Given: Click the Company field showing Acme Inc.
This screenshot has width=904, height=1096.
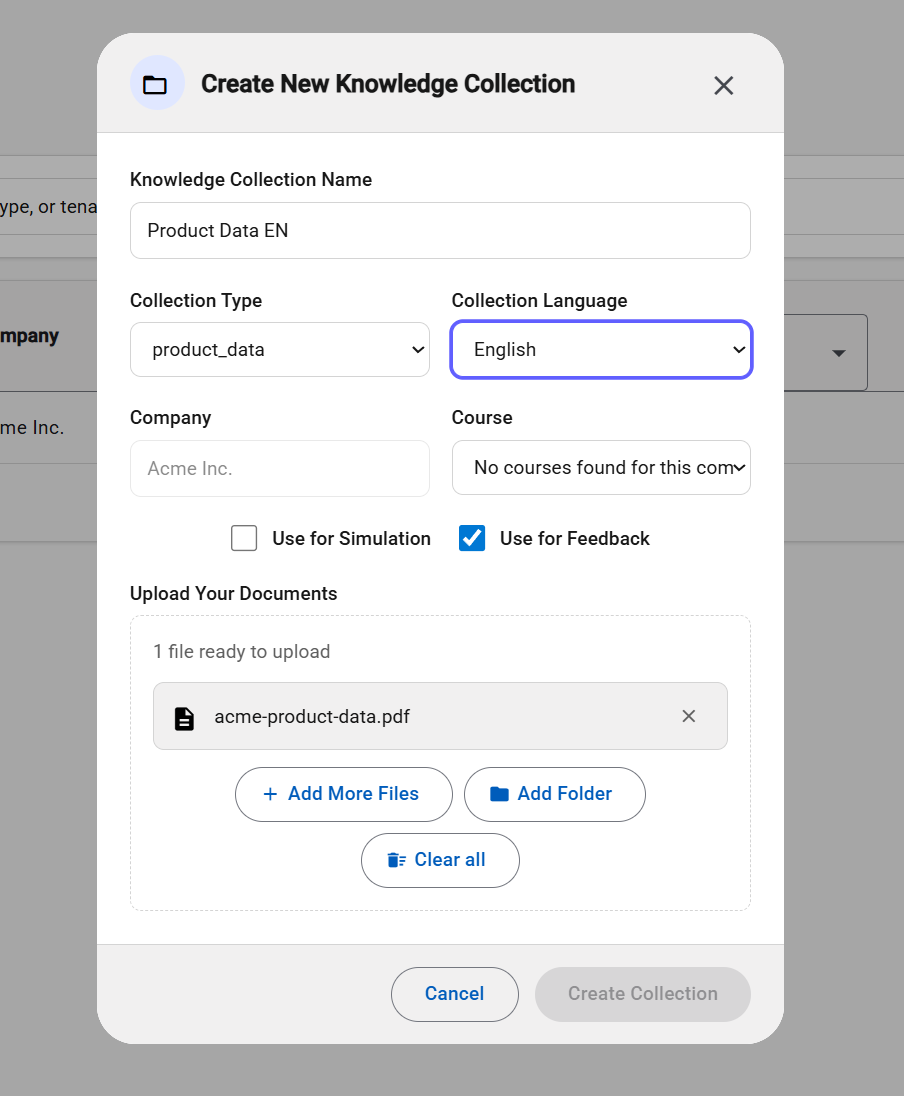Looking at the screenshot, I should tap(280, 468).
